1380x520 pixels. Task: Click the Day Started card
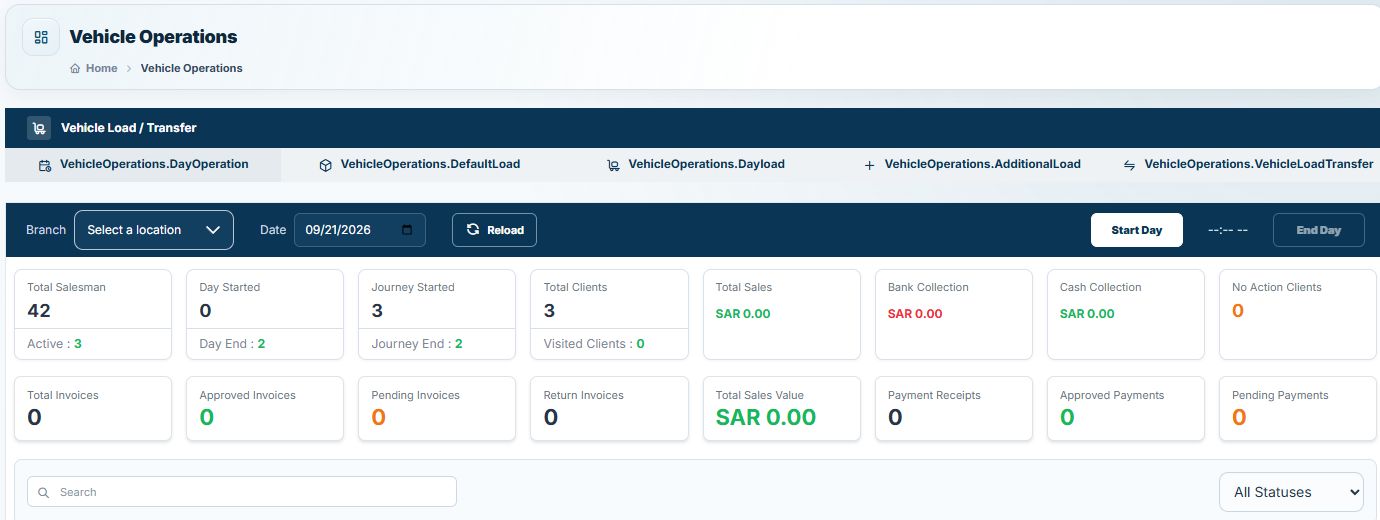tap(265, 314)
